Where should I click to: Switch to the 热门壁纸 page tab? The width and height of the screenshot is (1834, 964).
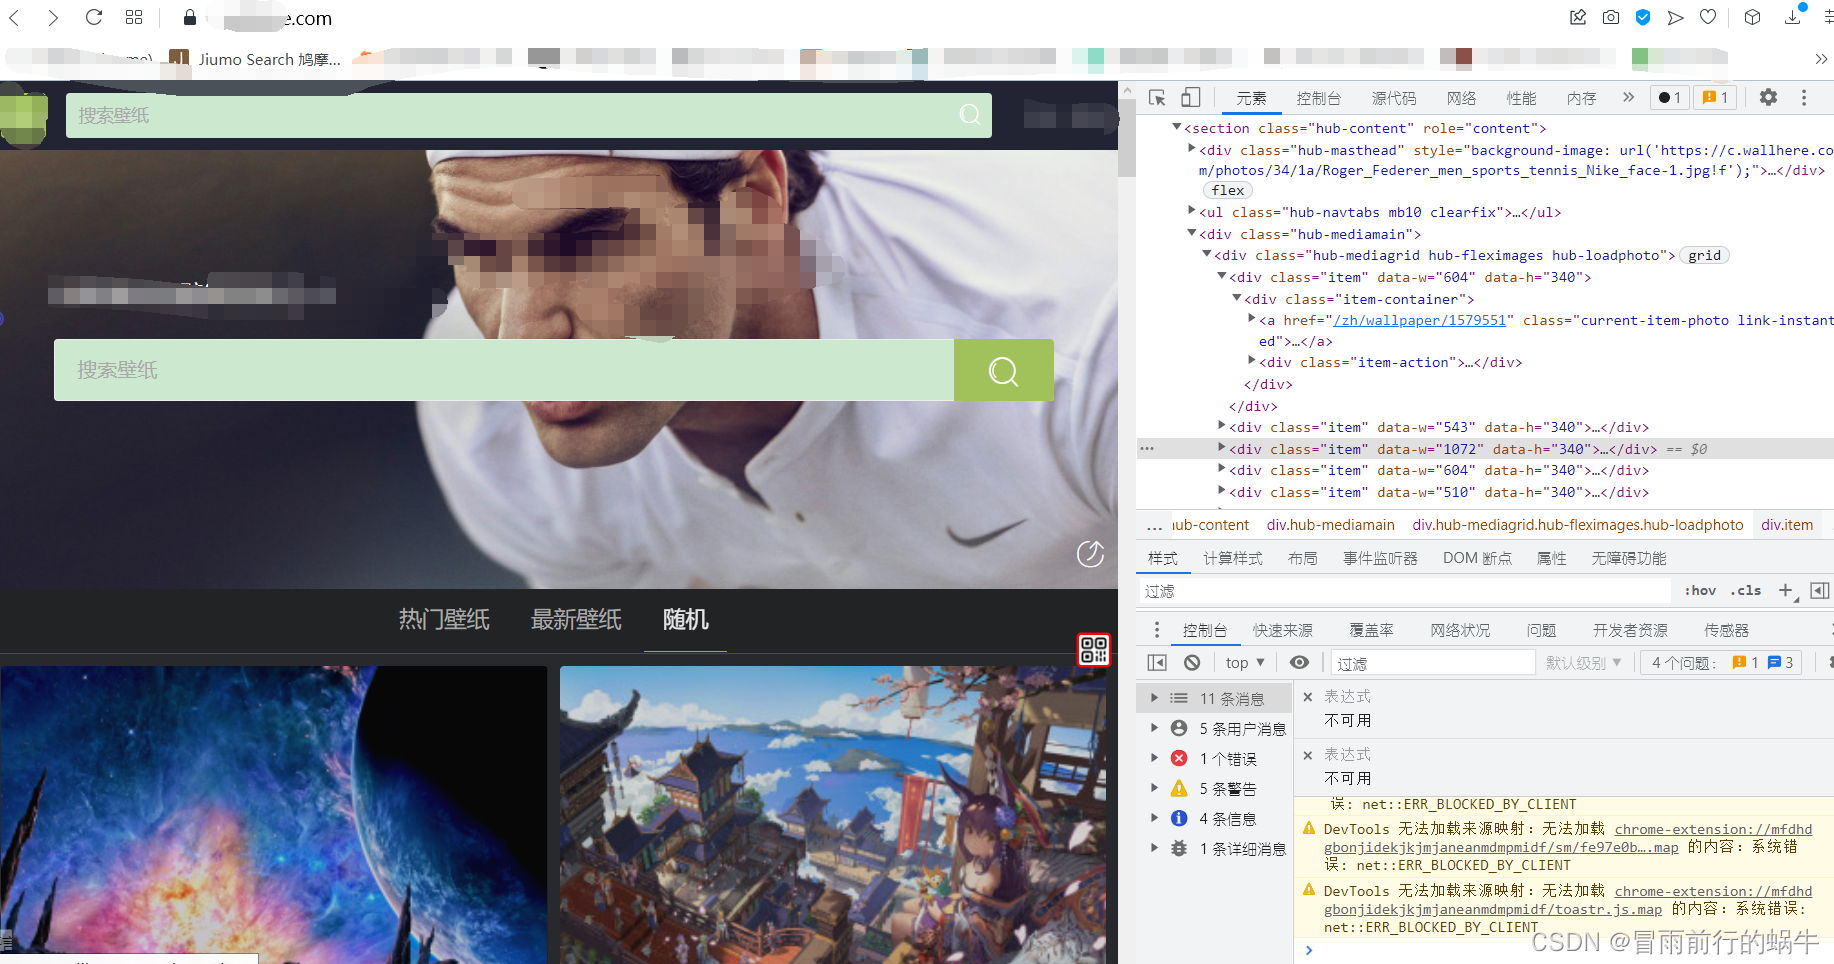click(444, 620)
